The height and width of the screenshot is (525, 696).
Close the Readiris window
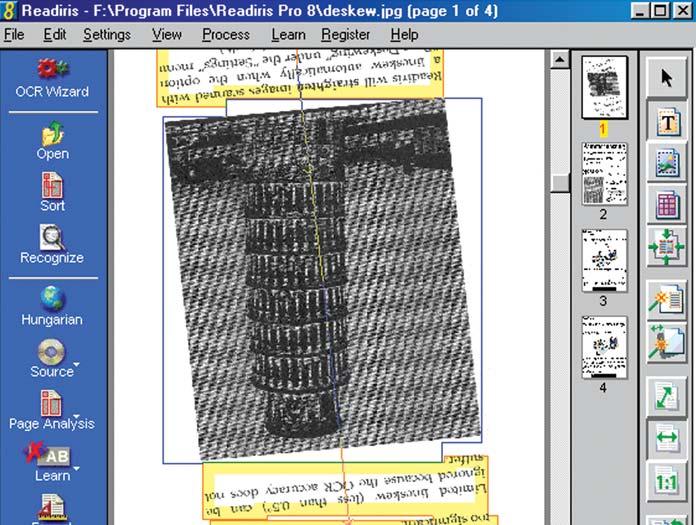click(x=682, y=10)
